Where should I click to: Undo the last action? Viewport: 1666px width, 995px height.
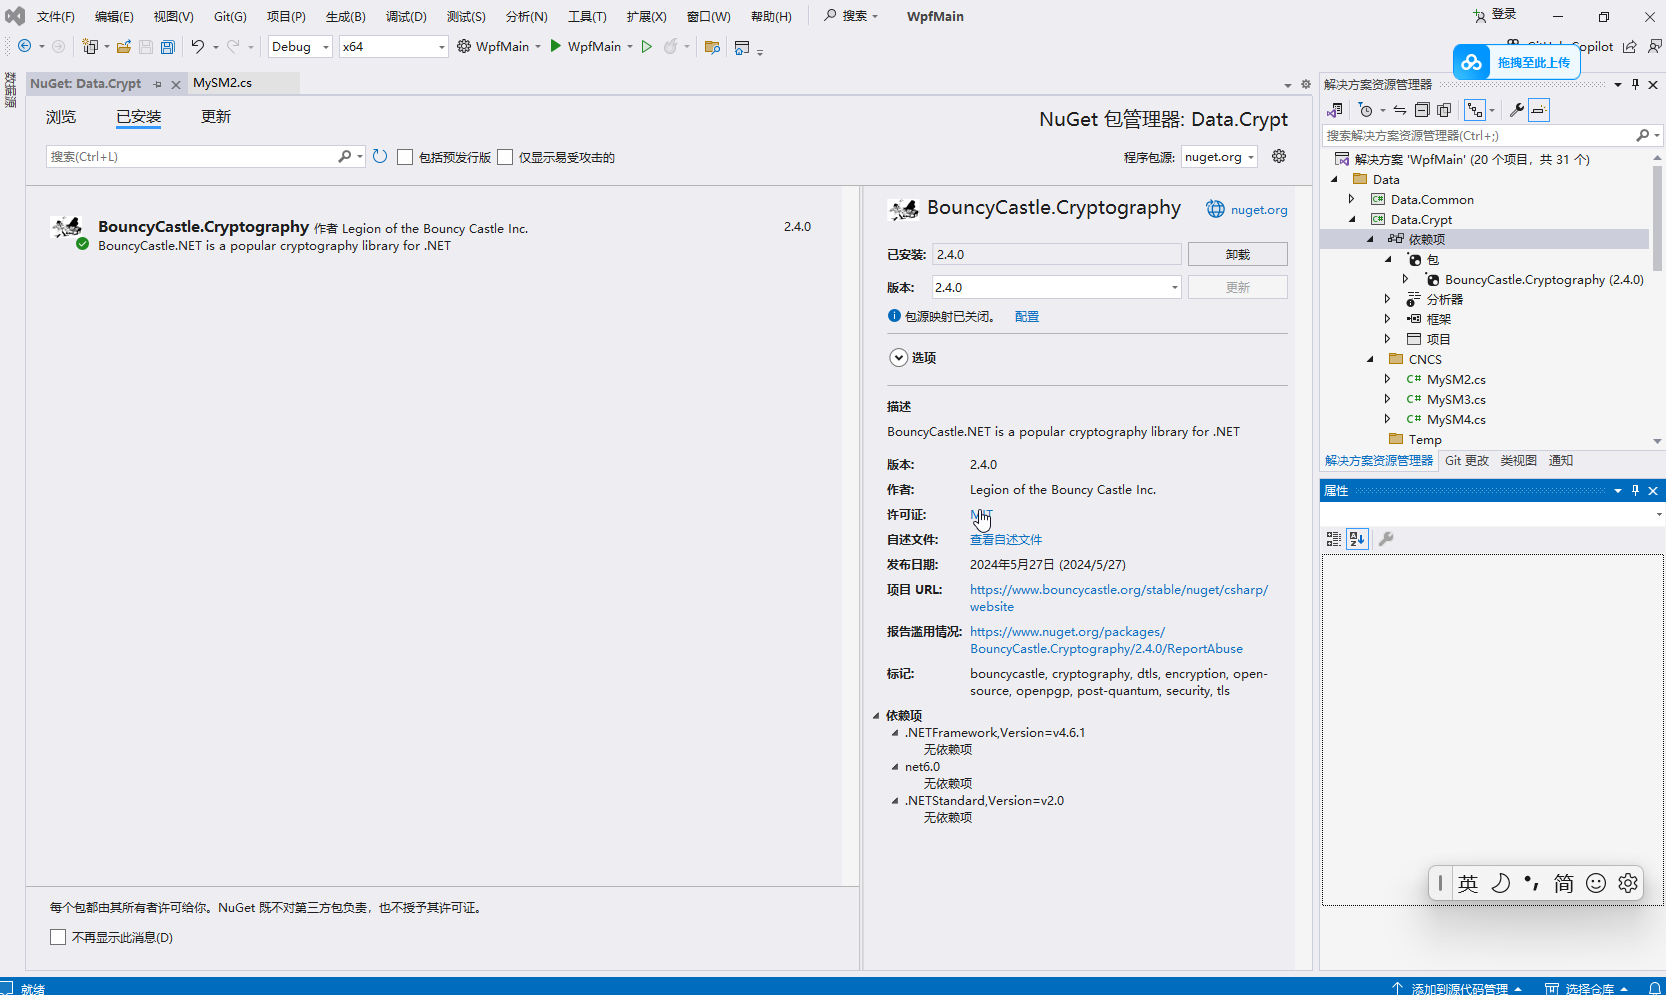tap(197, 46)
